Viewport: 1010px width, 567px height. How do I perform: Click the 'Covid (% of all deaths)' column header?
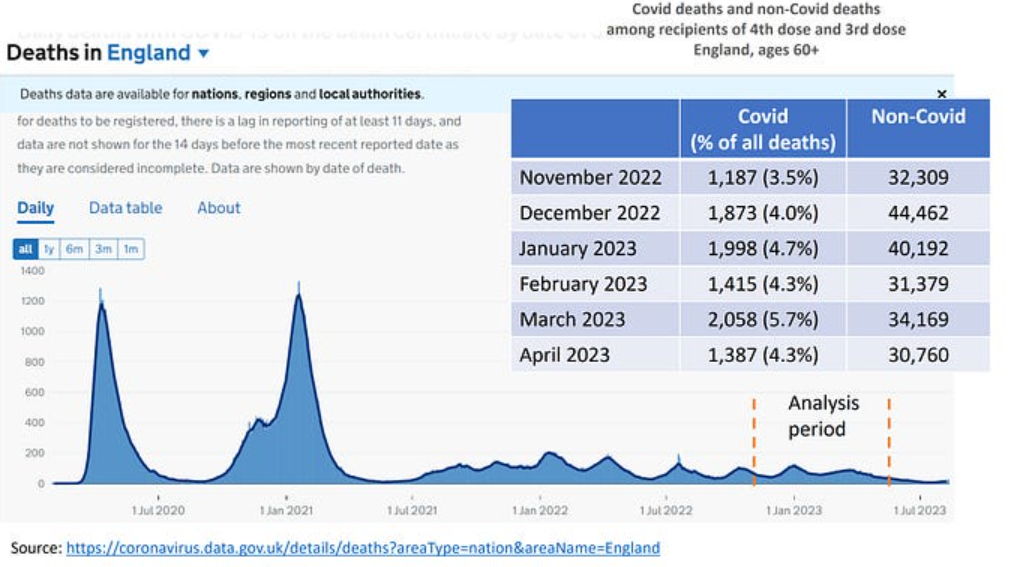[762, 129]
